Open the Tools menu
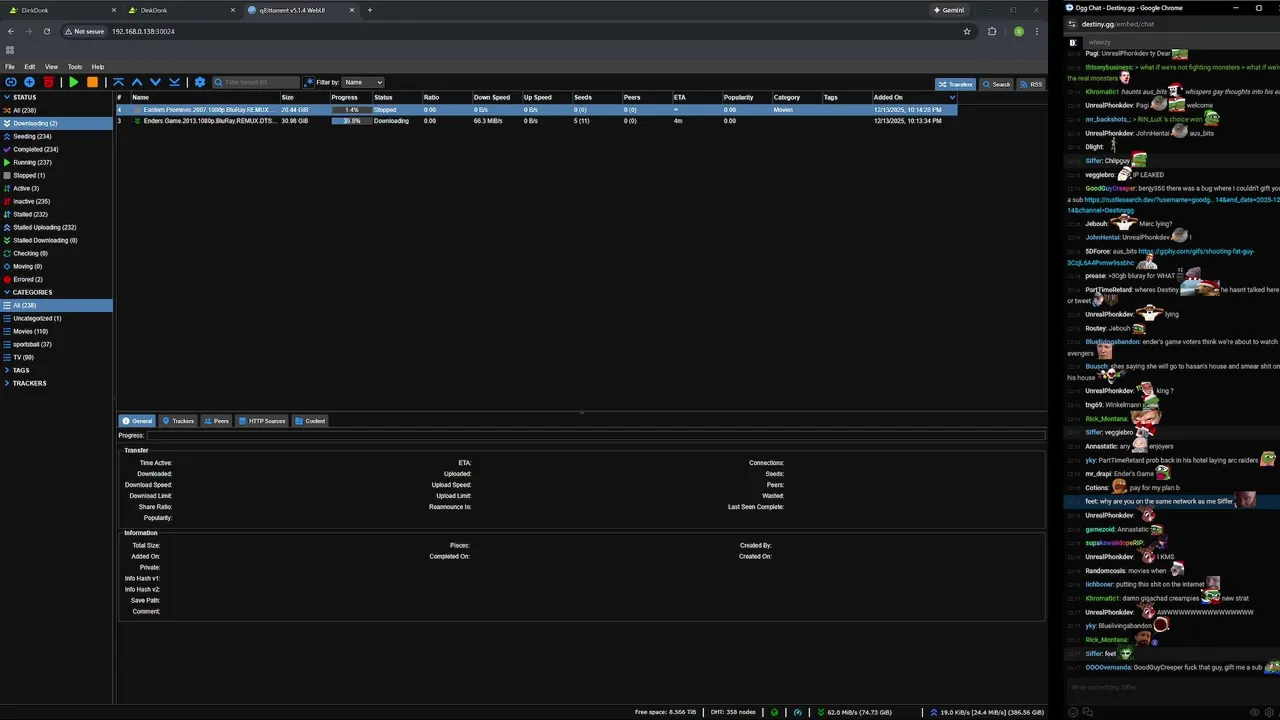The width and height of the screenshot is (1280, 720). 75,67
